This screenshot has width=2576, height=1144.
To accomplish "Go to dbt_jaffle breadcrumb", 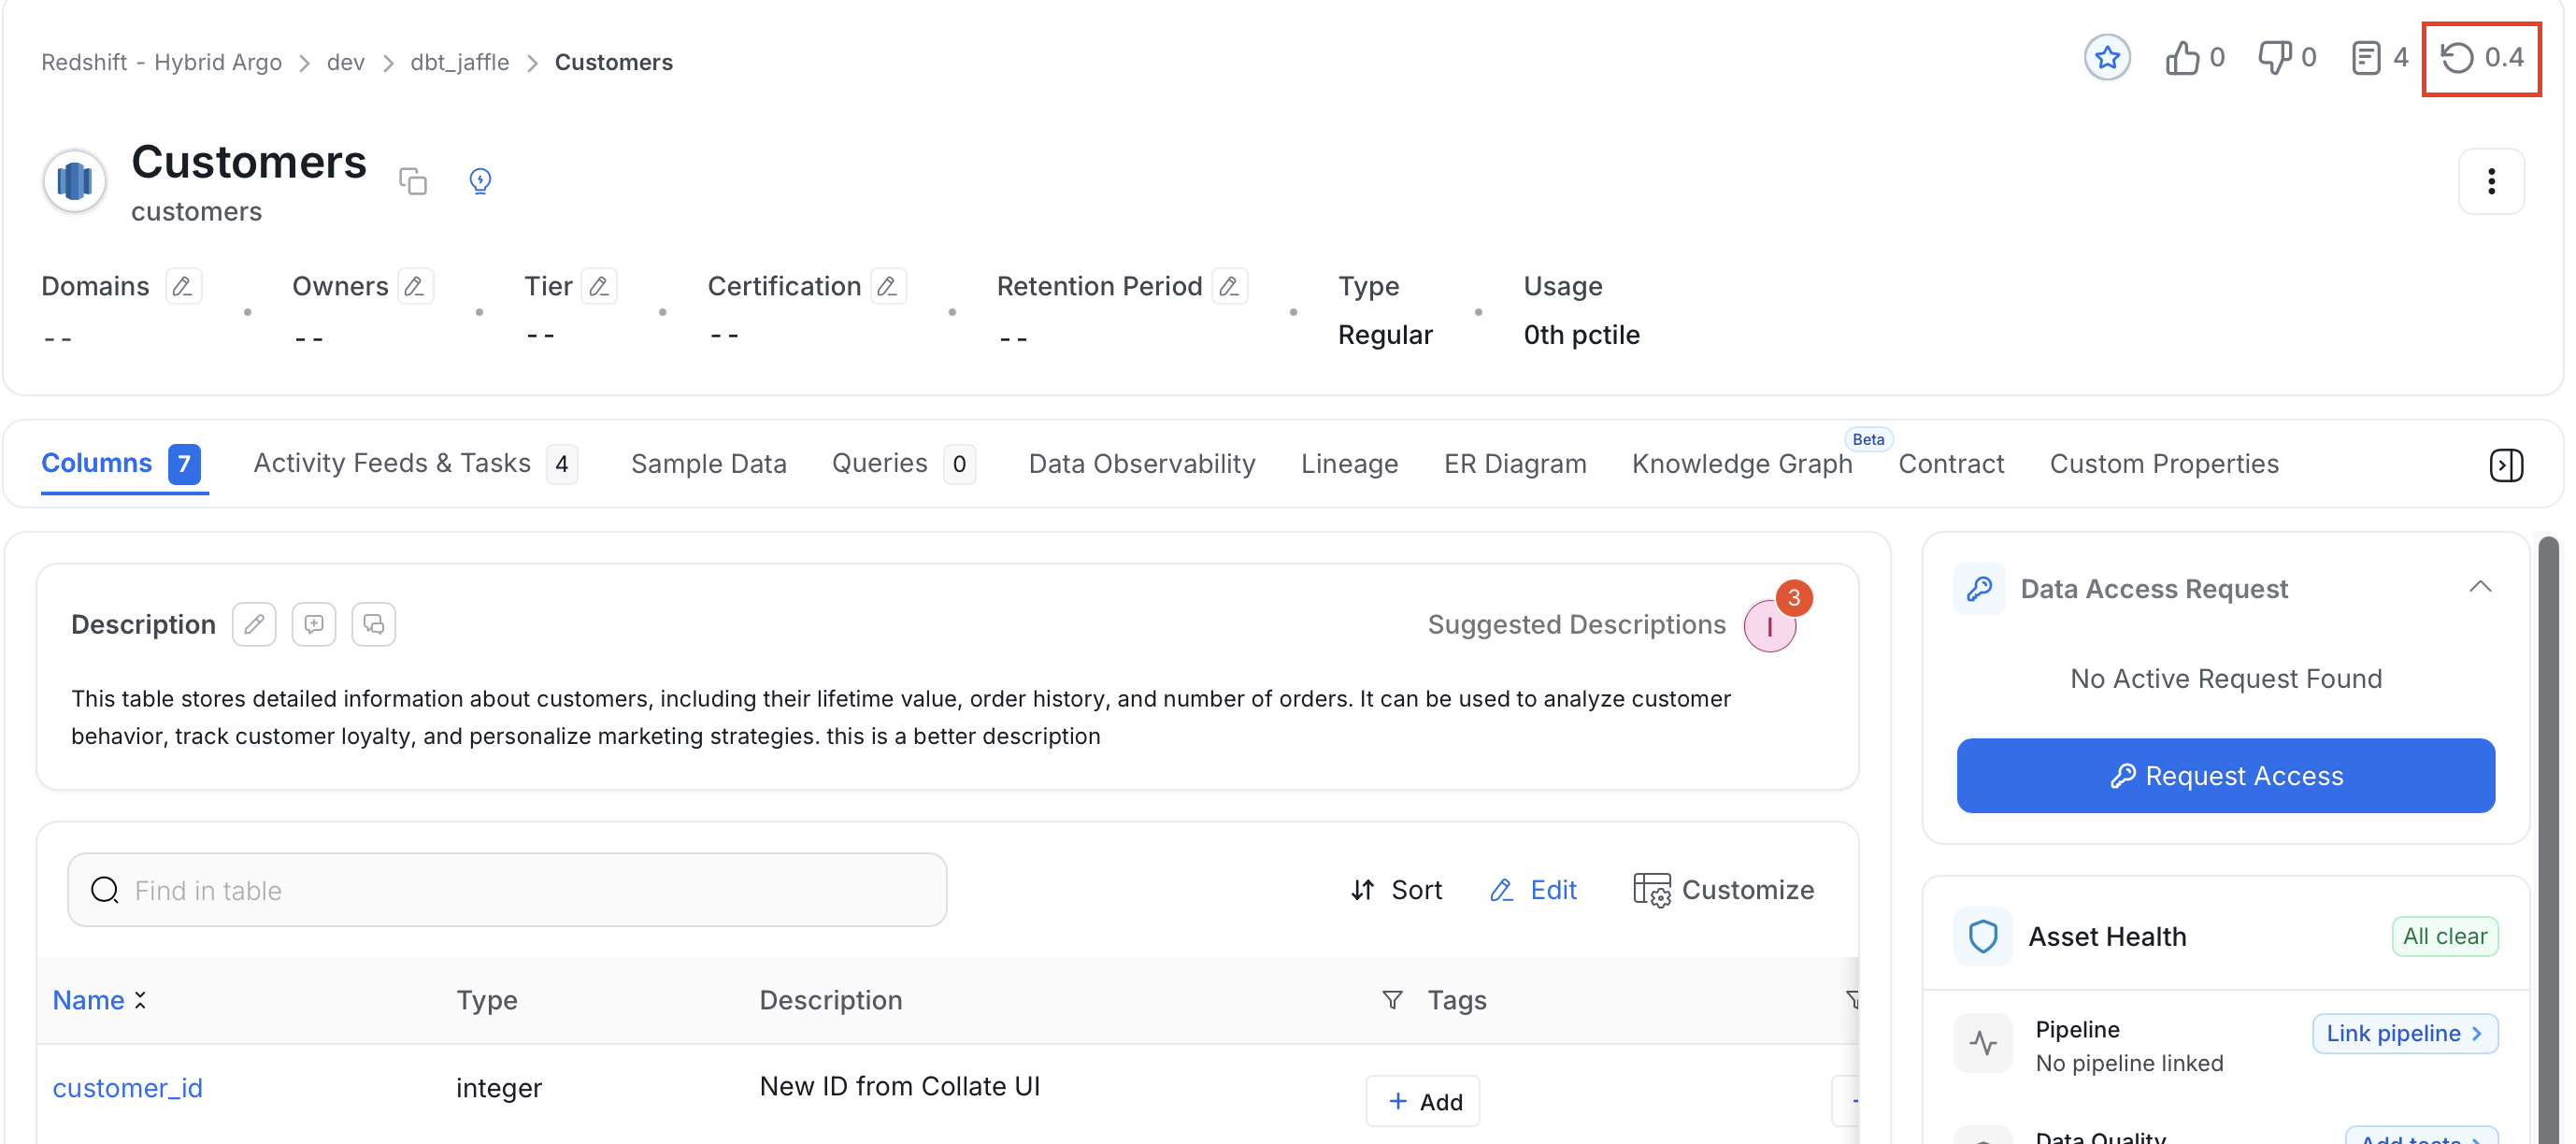I will [459, 62].
